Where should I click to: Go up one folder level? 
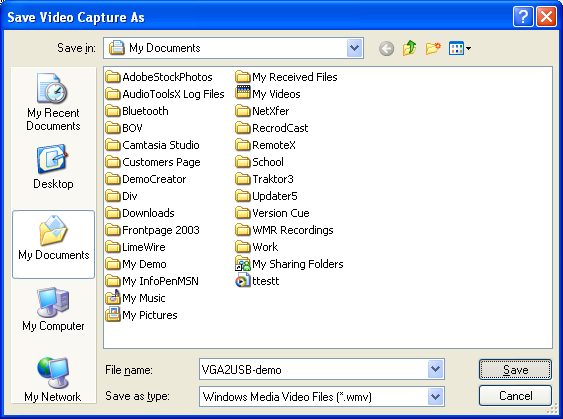pyautogui.click(x=409, y=48)
